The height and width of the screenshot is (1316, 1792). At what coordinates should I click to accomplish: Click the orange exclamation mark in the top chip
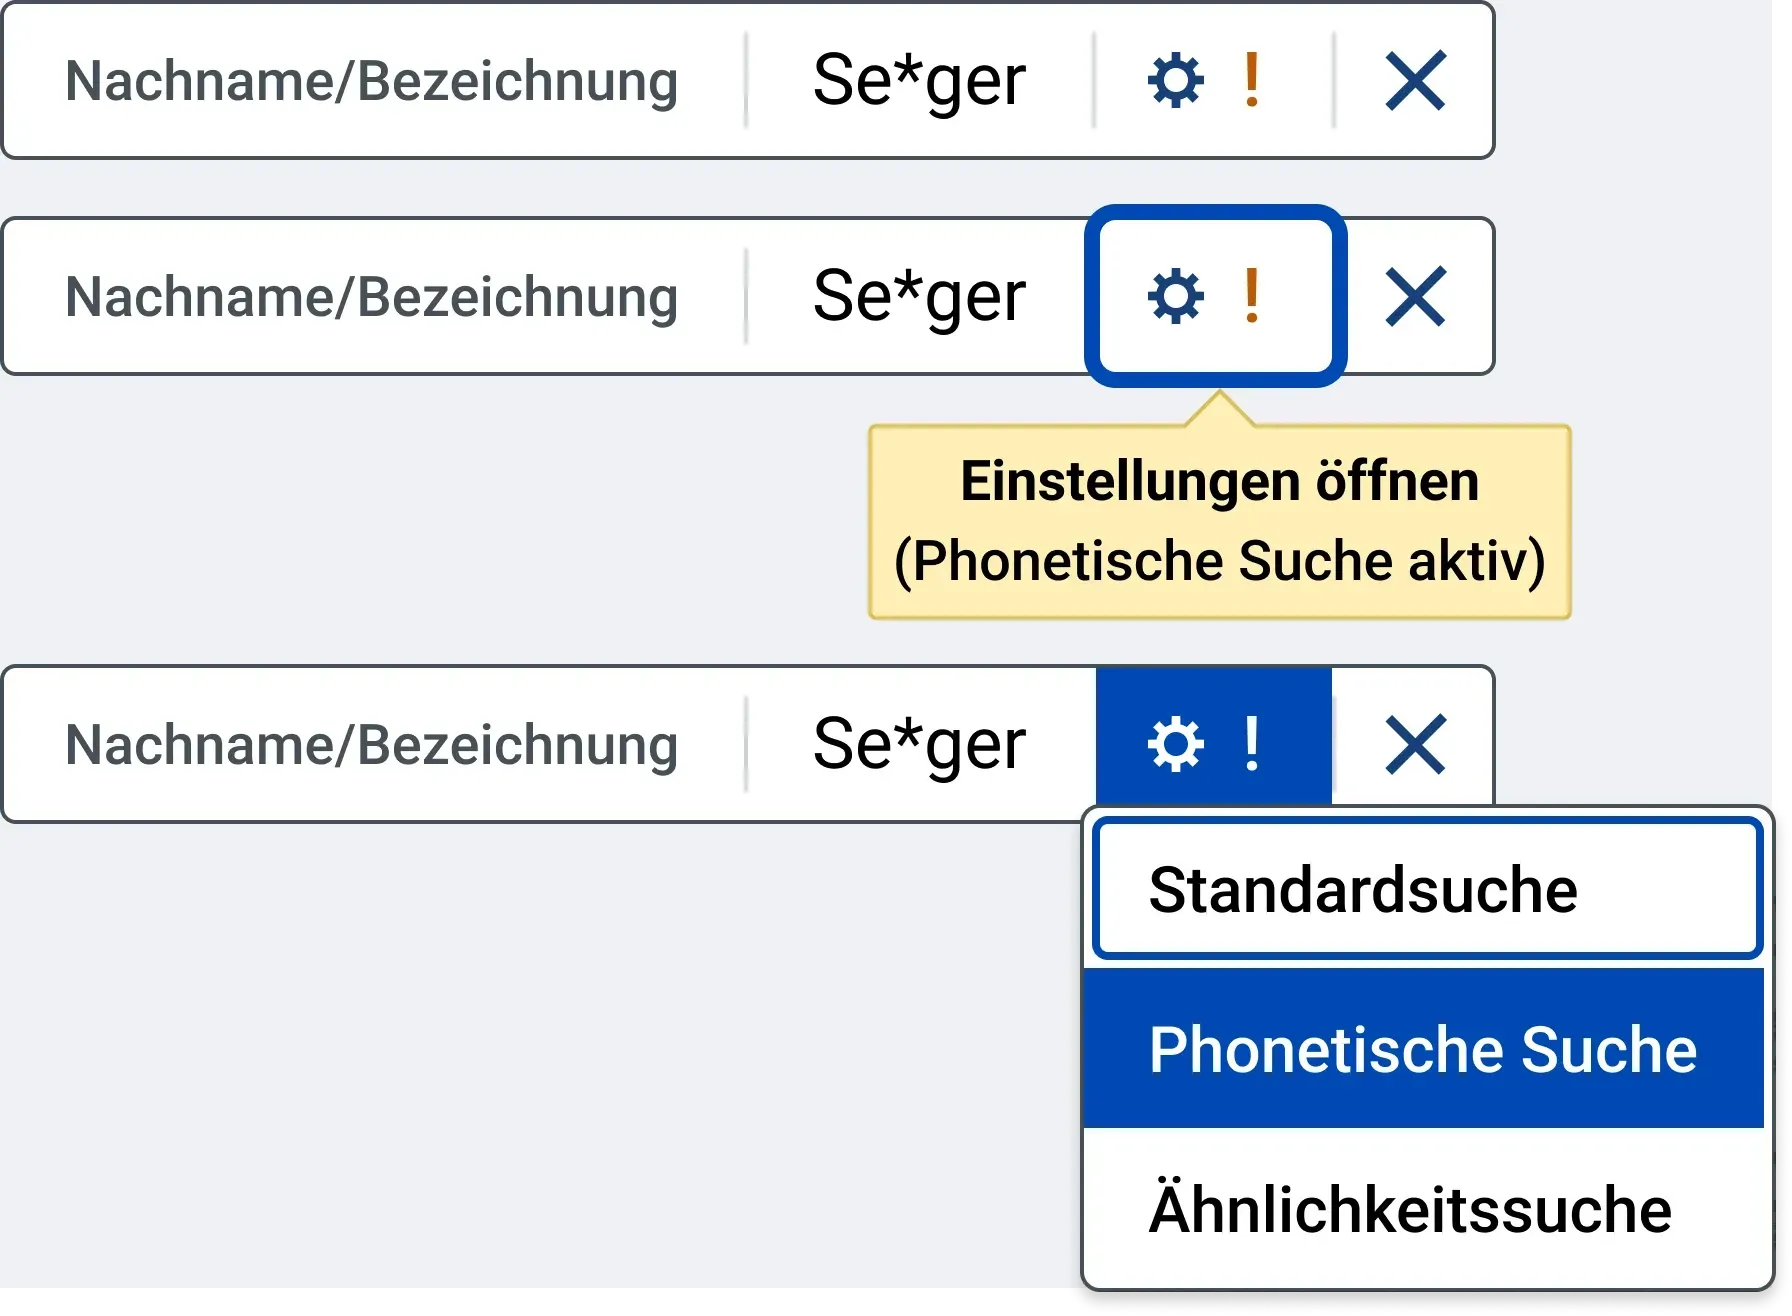(x=1251, y=81)
